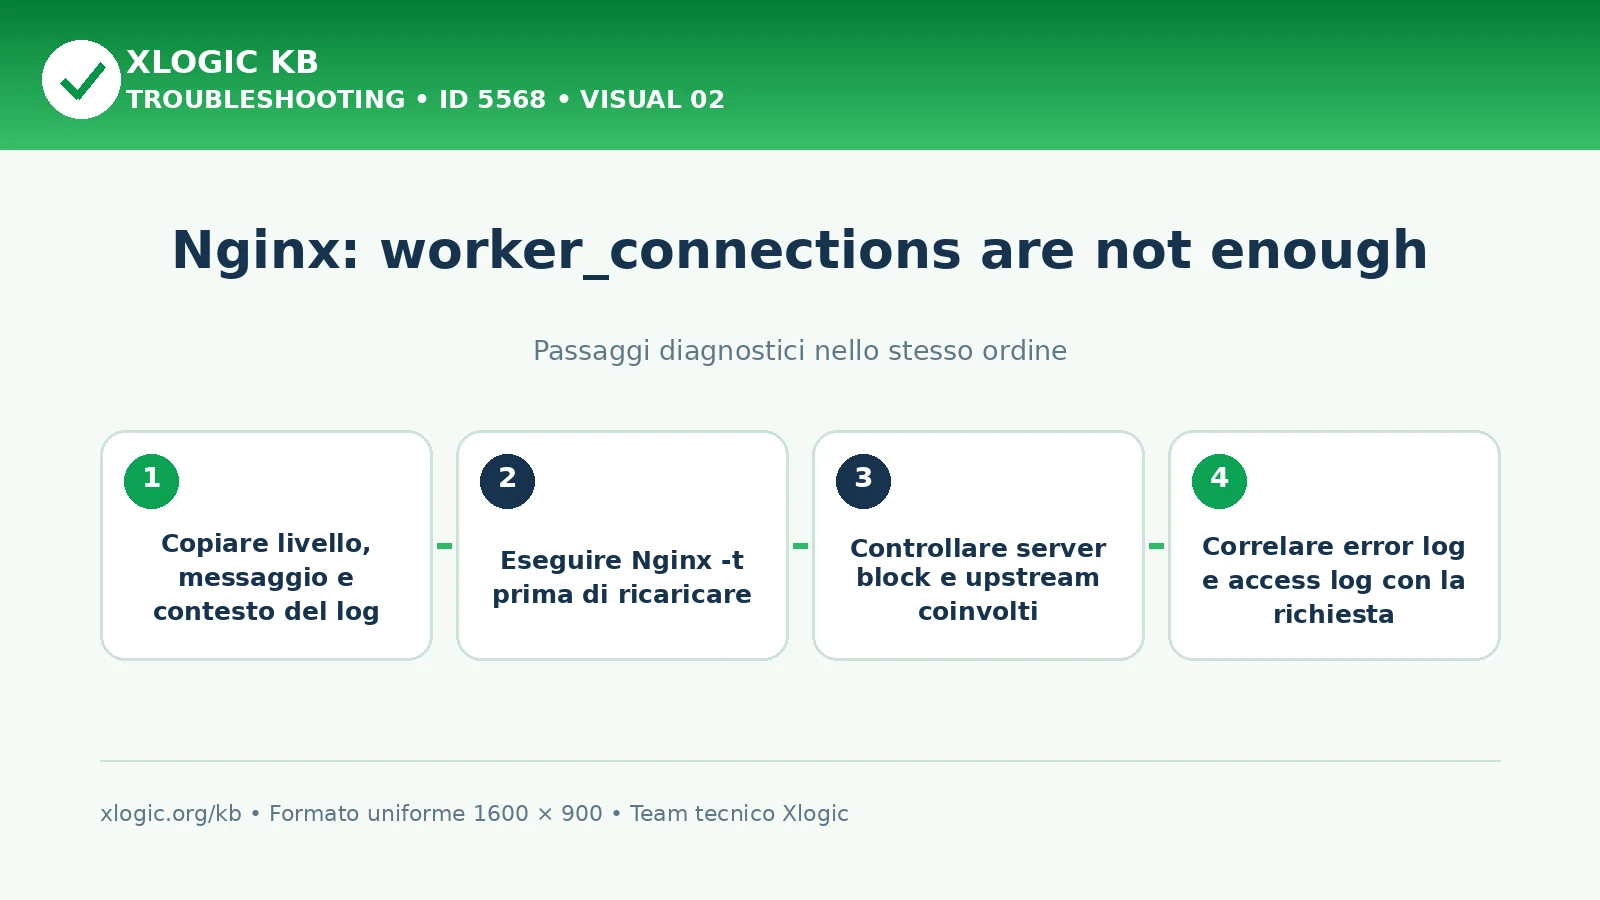Click the footer line starting with xlogic.org/kb

click(474, 814)
